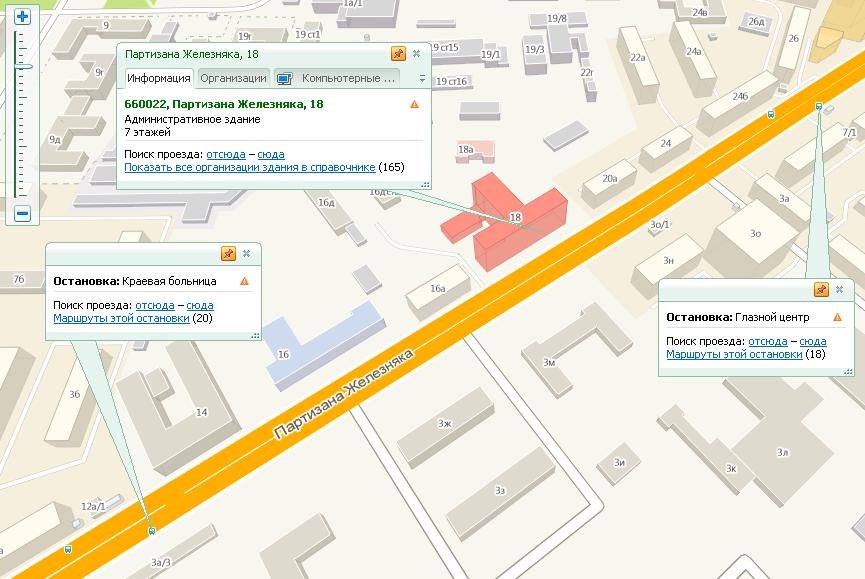This screenshot has height=579, width=865.
Task: Pin the Партизана Железняка, 18 info popup
Action: [398, 54]
